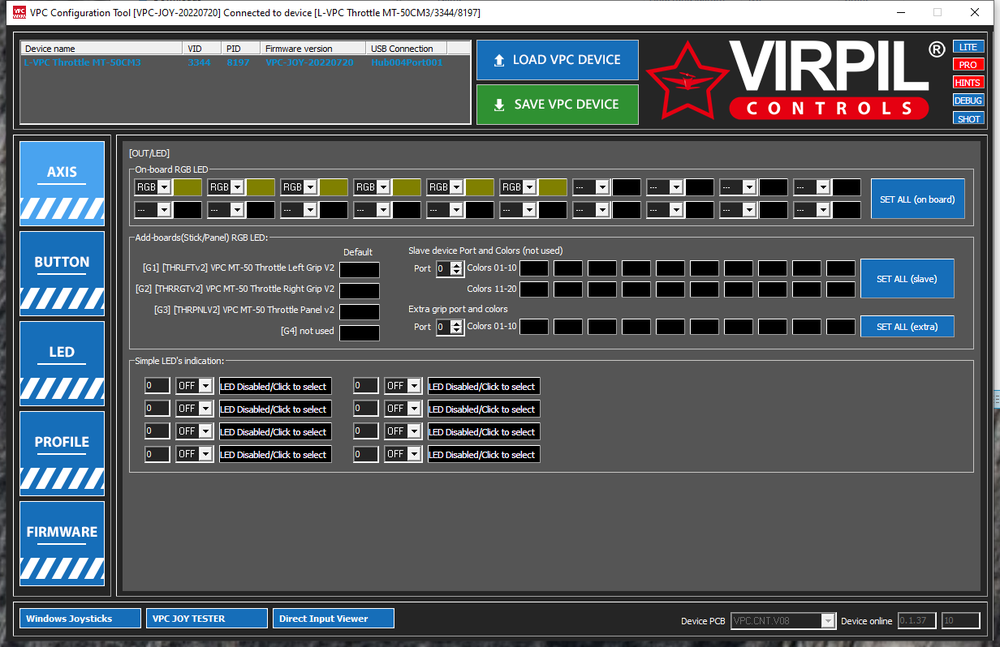The width and height of the screenshot is (1000, 647).
Task: Click SET ALL (extra) button
Action: (x=907, y=327)
